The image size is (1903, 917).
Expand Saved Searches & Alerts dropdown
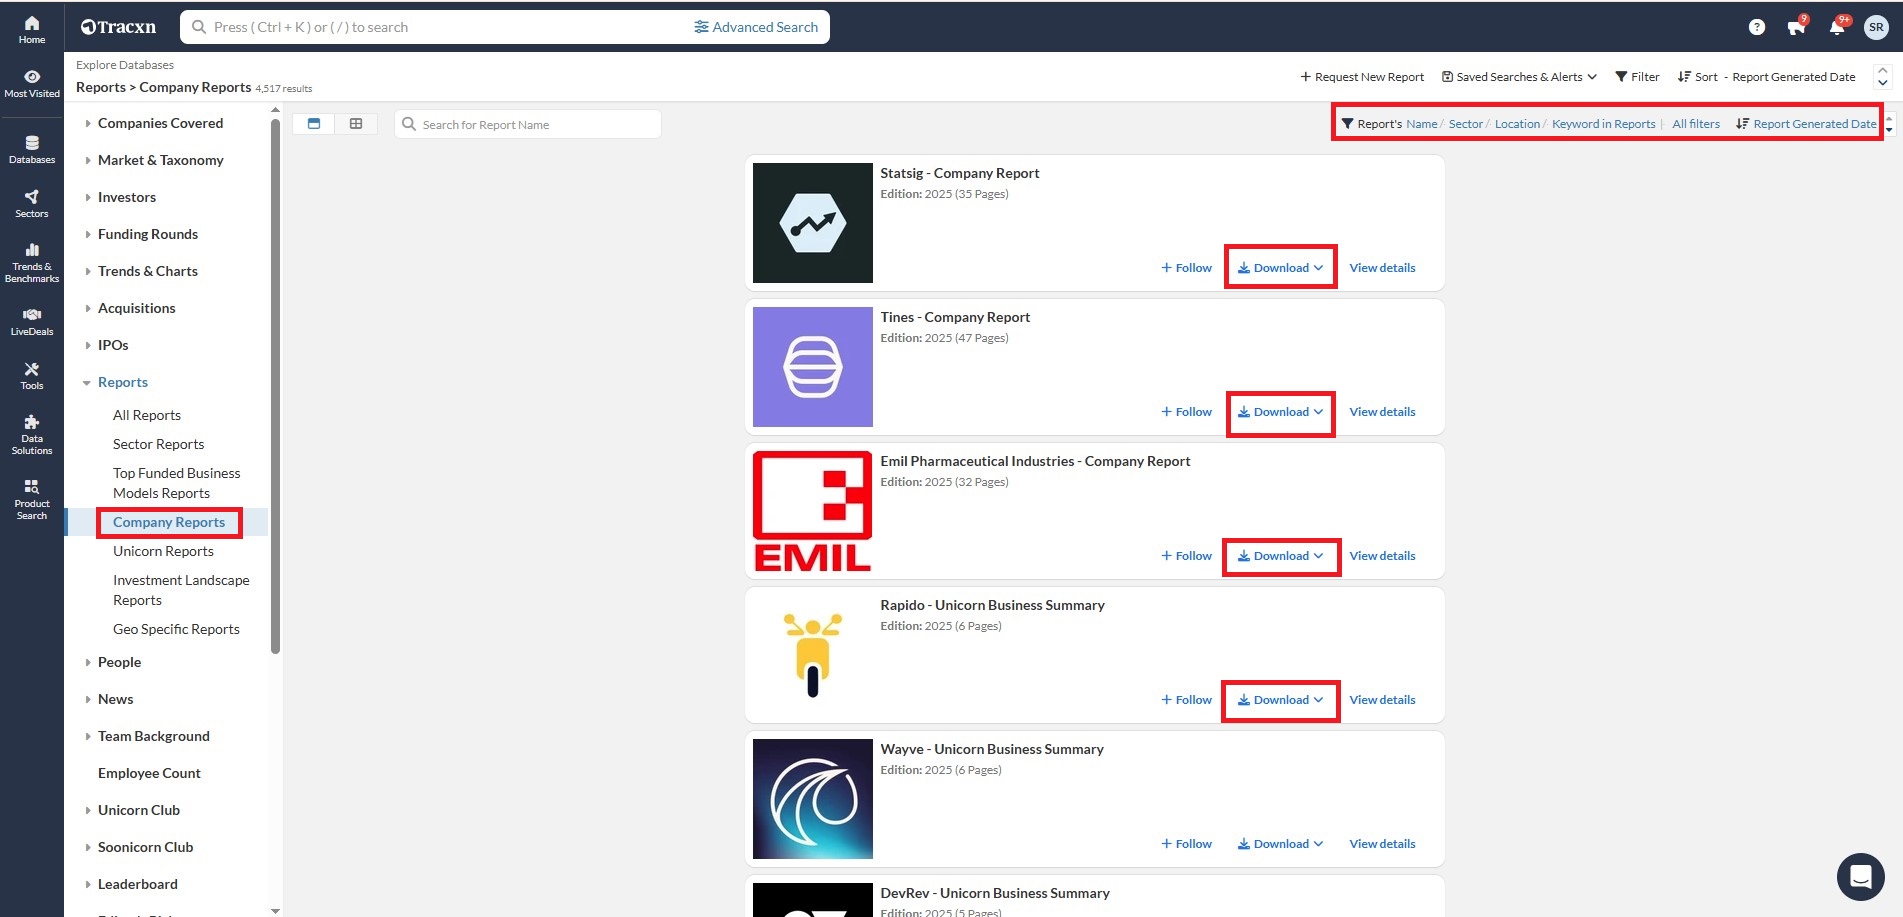pyautogui.click(x=1519, y=77)
